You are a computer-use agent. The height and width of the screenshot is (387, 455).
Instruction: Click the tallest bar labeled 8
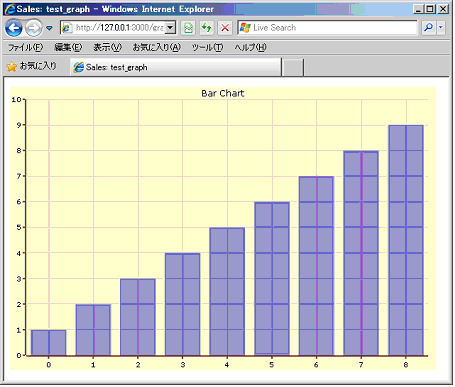[x=406, y=240]
